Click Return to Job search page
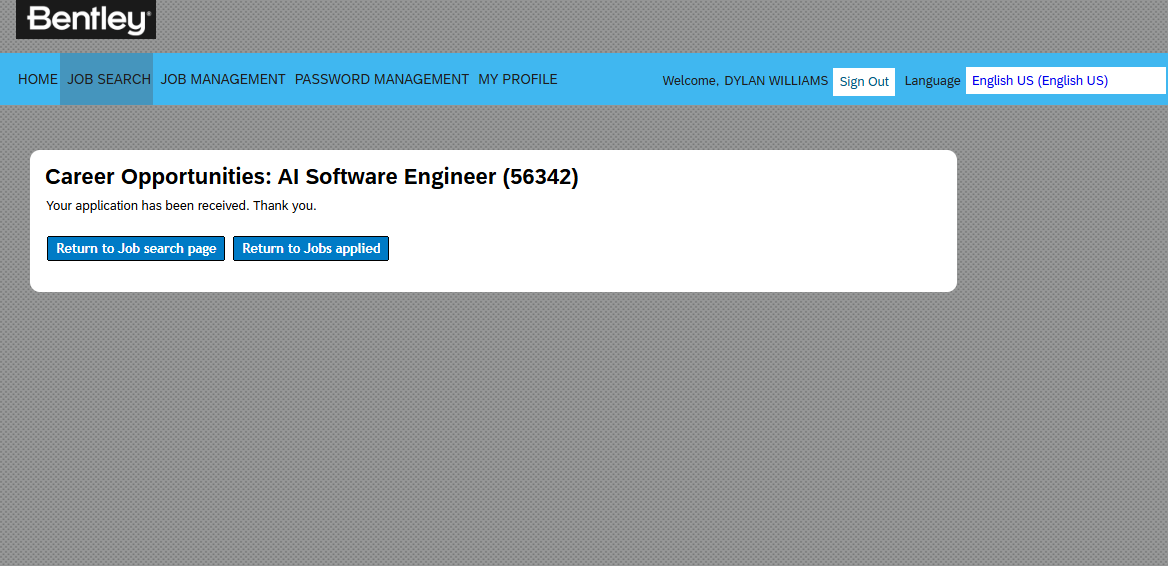Screen dimensions: 1168x566 click(136, 249)
